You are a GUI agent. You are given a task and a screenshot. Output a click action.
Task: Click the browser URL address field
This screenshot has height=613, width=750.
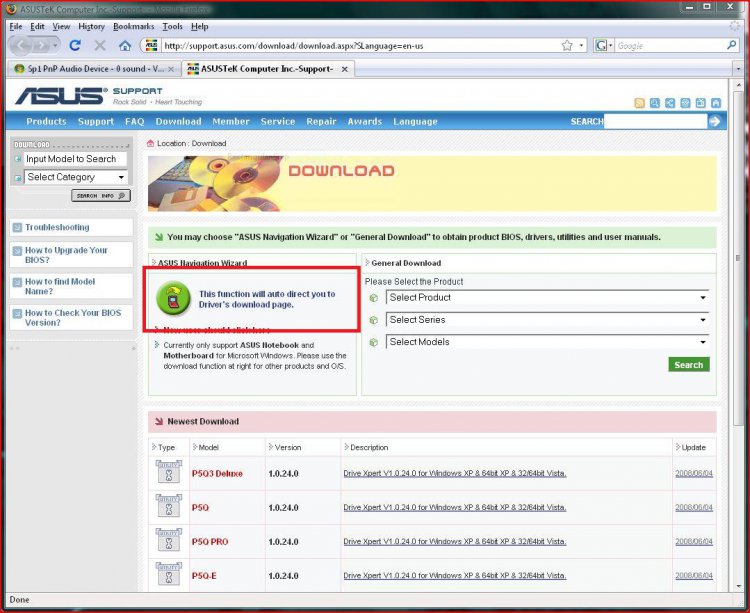pos(359,46)
